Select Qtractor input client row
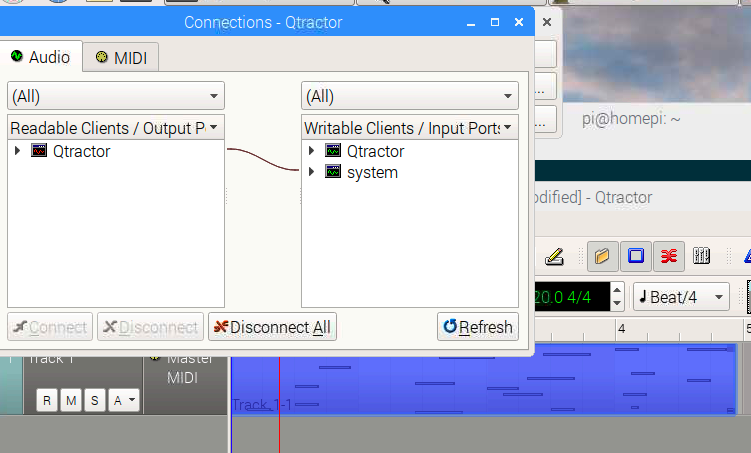 [410, 151]
